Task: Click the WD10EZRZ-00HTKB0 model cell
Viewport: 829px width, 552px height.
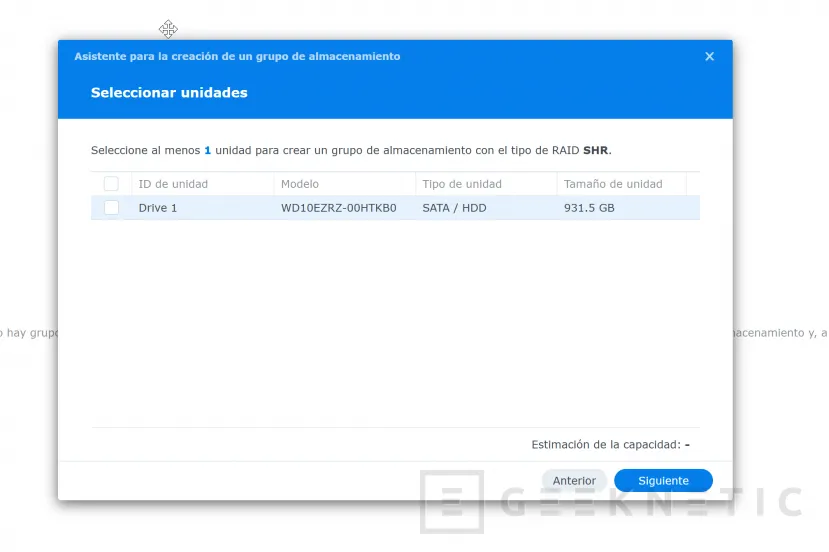Action: pyautogui.click(x=339, y=208)
